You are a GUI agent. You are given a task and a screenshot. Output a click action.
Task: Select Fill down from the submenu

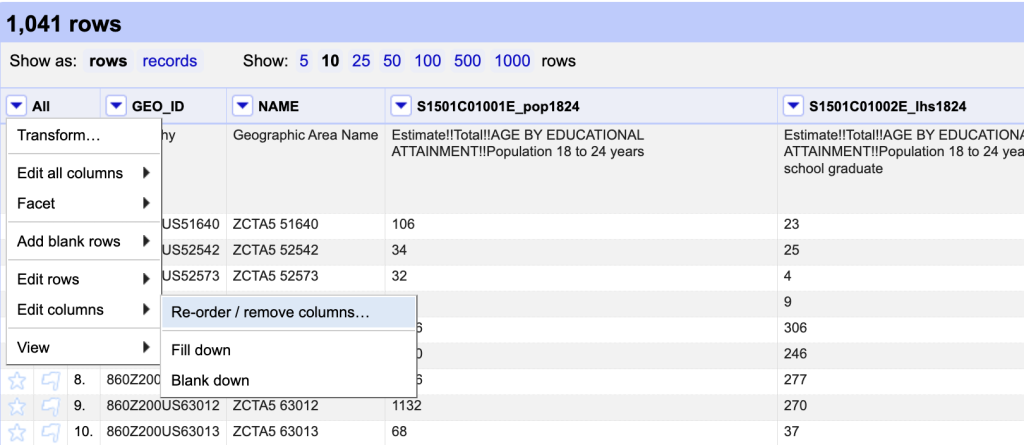pyautogui.click(x=201, y=350)
